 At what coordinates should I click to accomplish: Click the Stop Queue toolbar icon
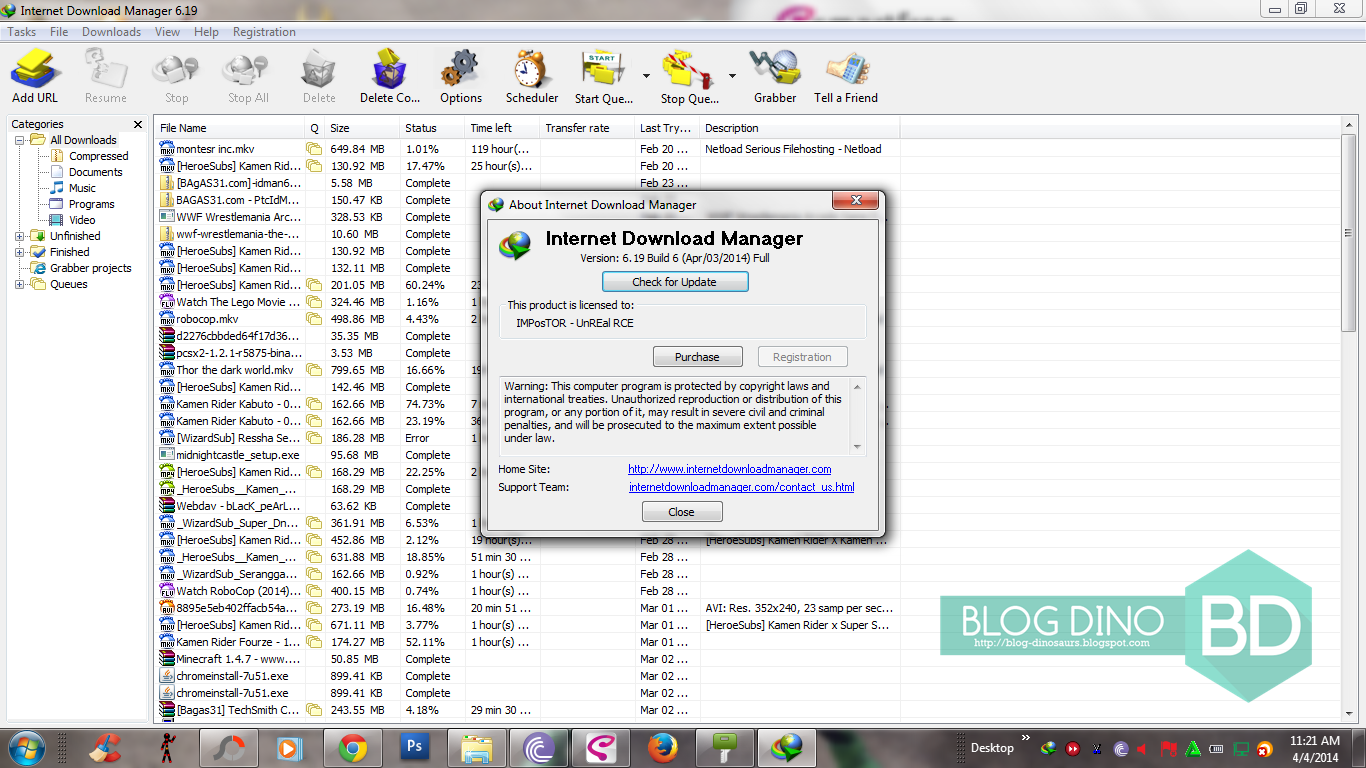coord(689,77)
